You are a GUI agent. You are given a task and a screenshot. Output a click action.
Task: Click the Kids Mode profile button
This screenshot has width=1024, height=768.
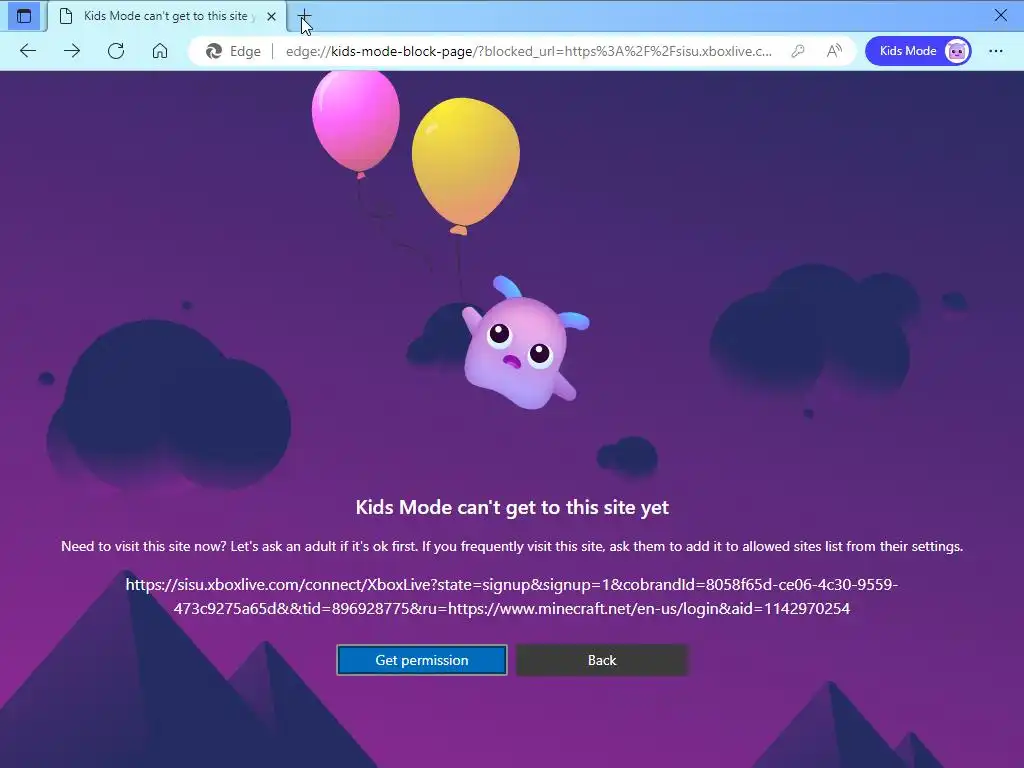point(918,51)
